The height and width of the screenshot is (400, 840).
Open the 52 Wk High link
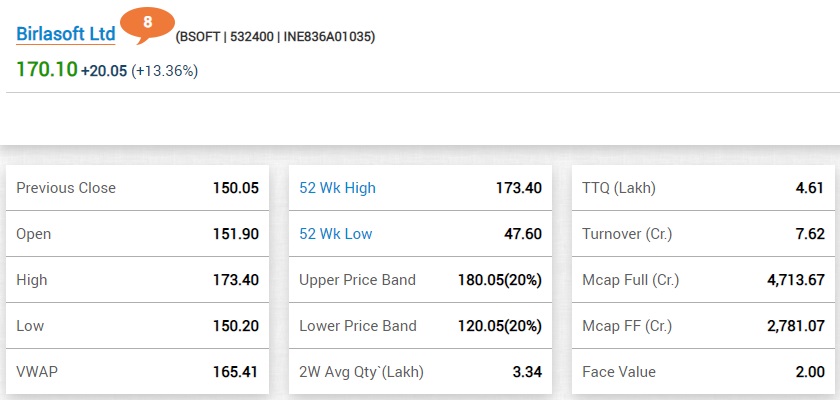point(338,188)
